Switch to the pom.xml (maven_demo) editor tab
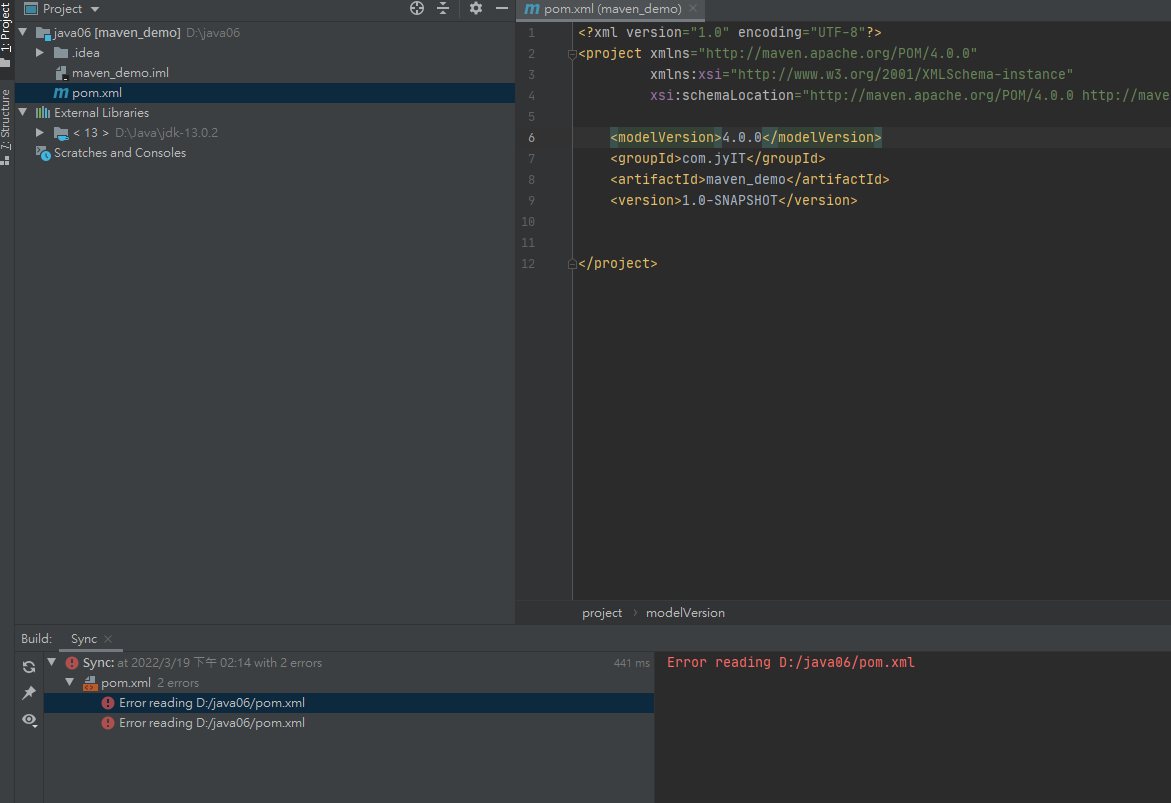The image size is (1171, 803). pos(612,9)
